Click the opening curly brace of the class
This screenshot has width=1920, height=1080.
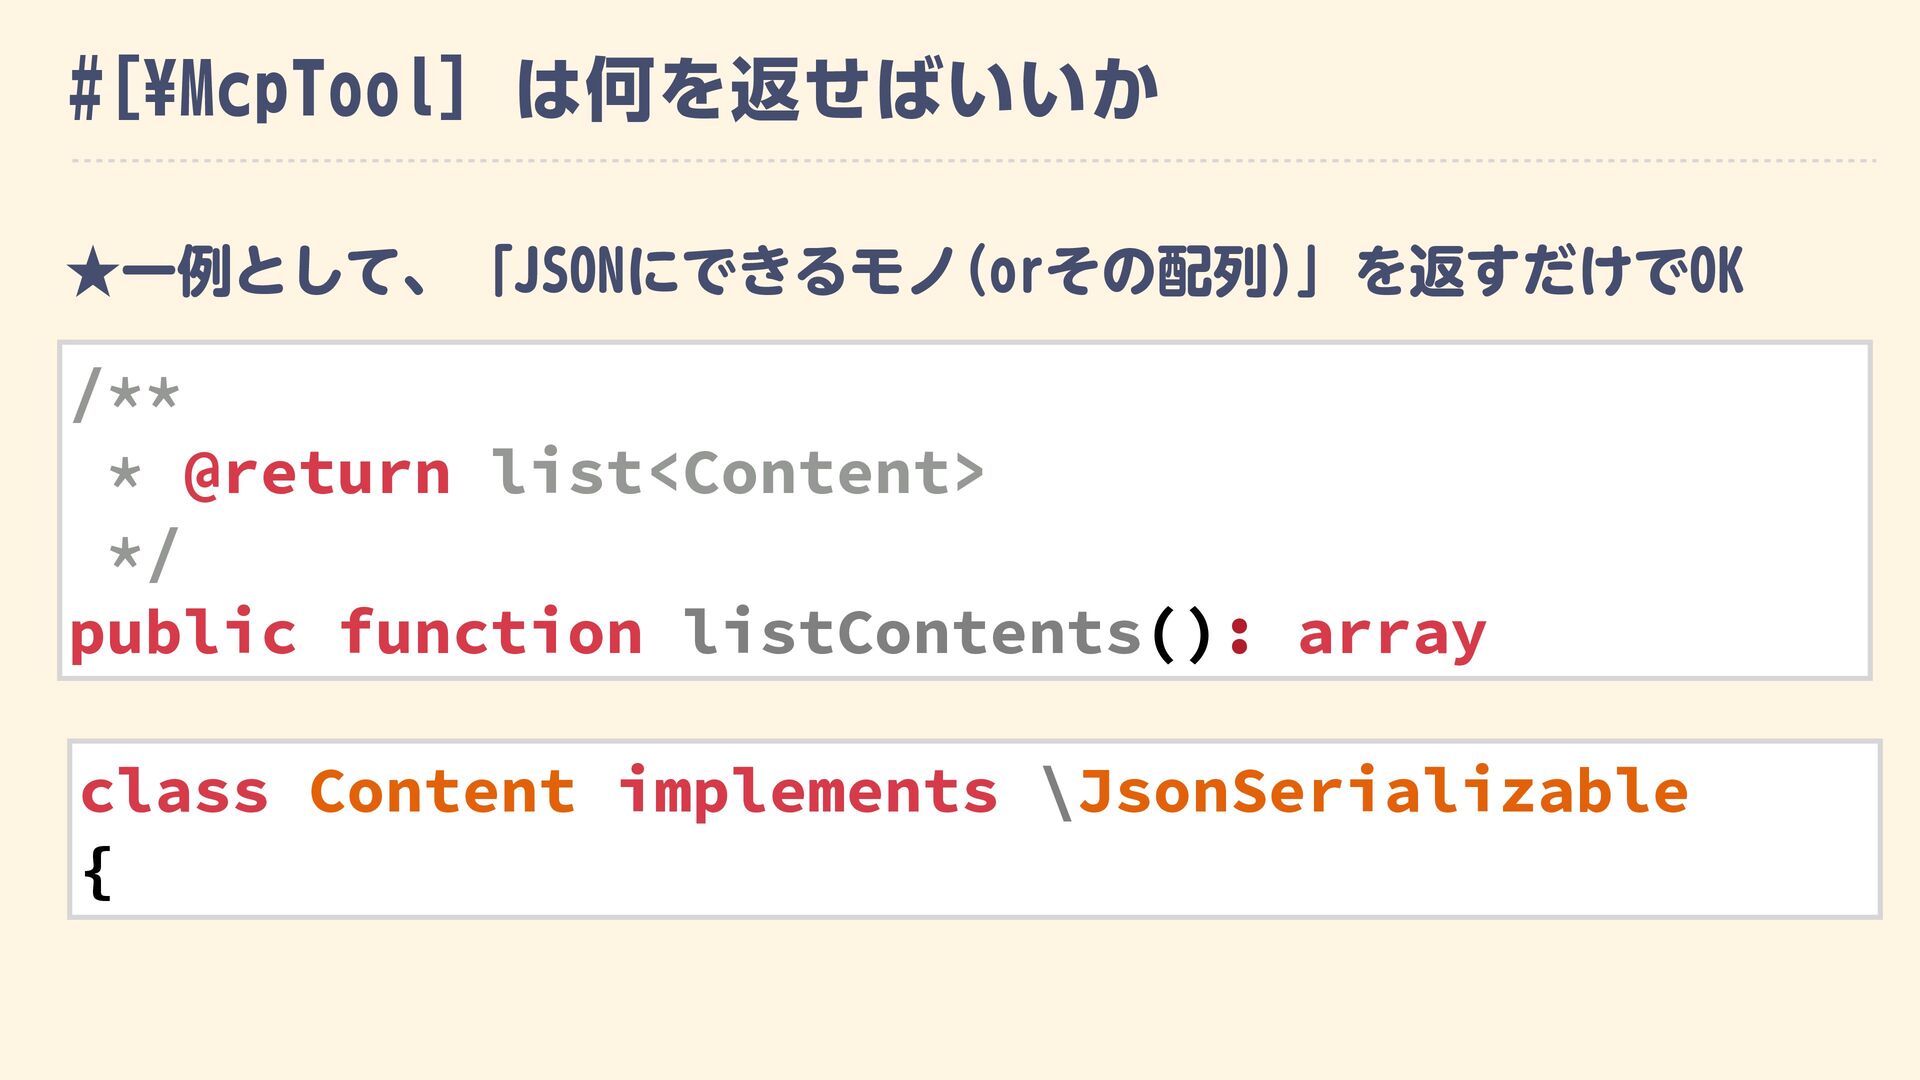pos(98,873)
